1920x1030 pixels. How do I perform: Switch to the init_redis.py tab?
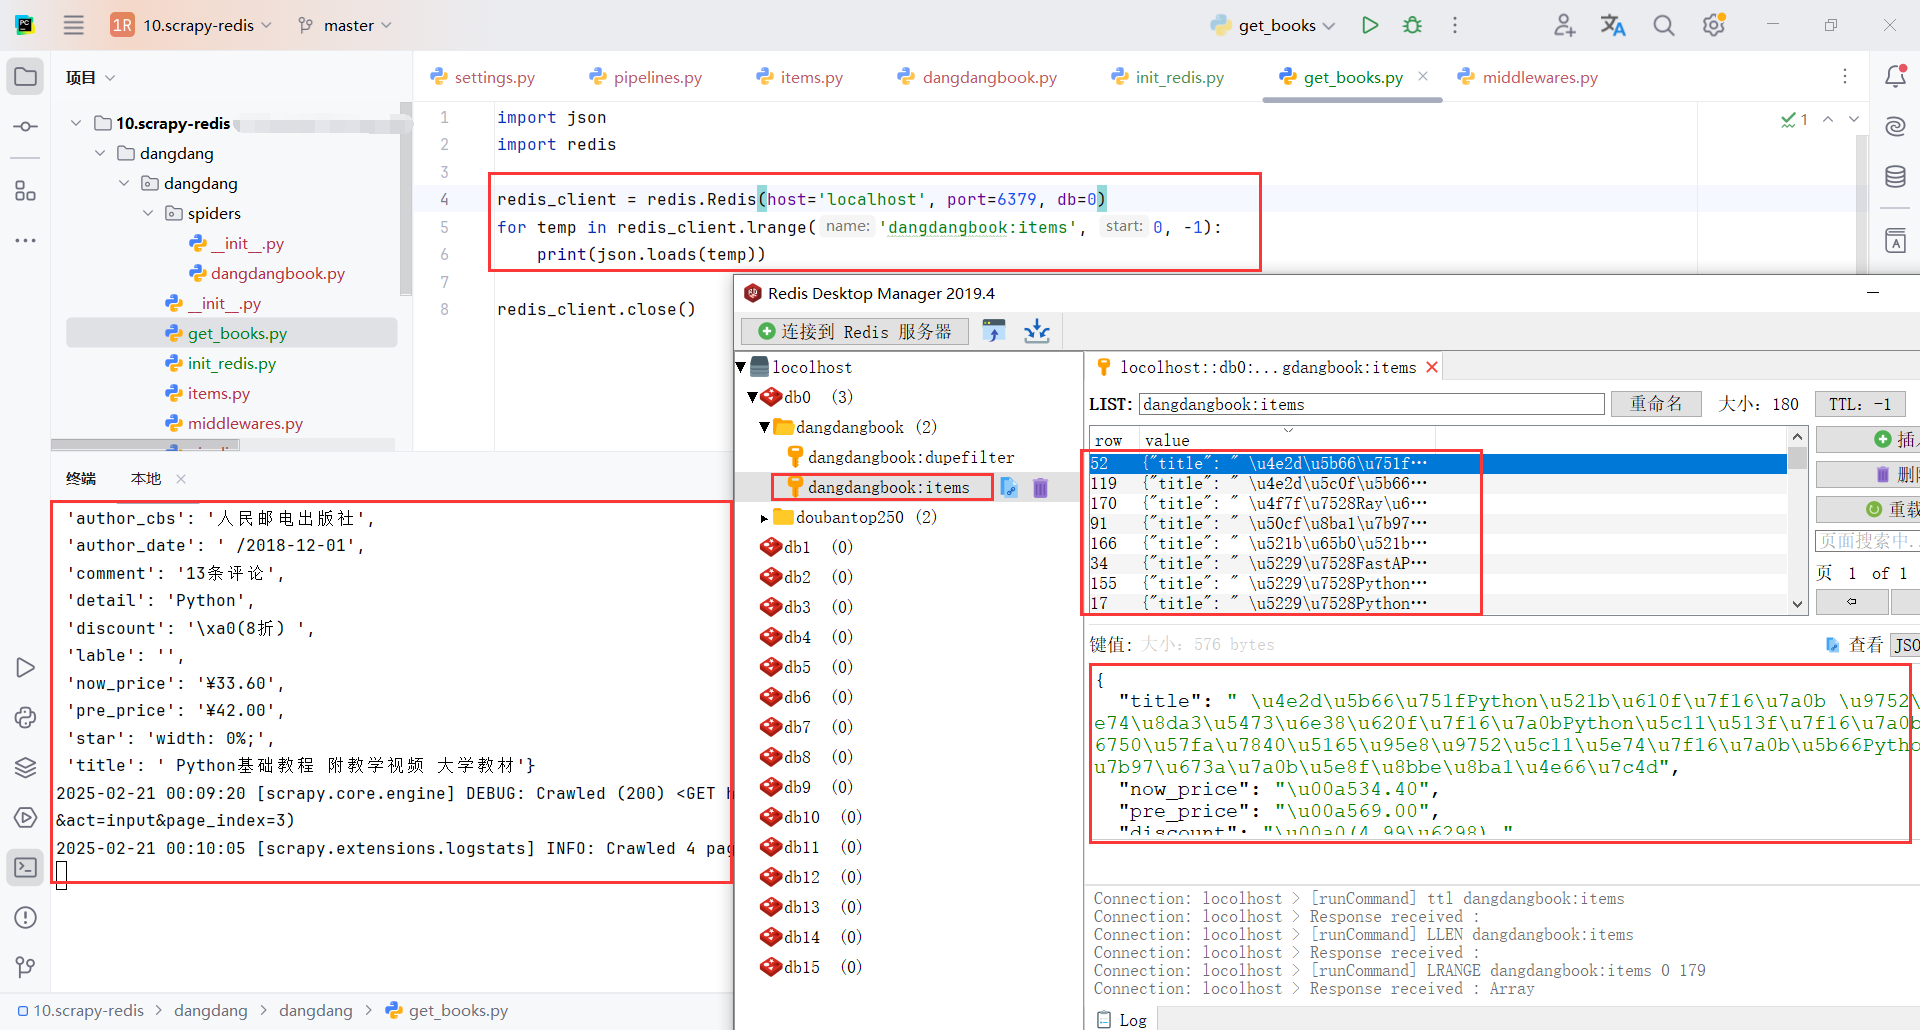1167,77
